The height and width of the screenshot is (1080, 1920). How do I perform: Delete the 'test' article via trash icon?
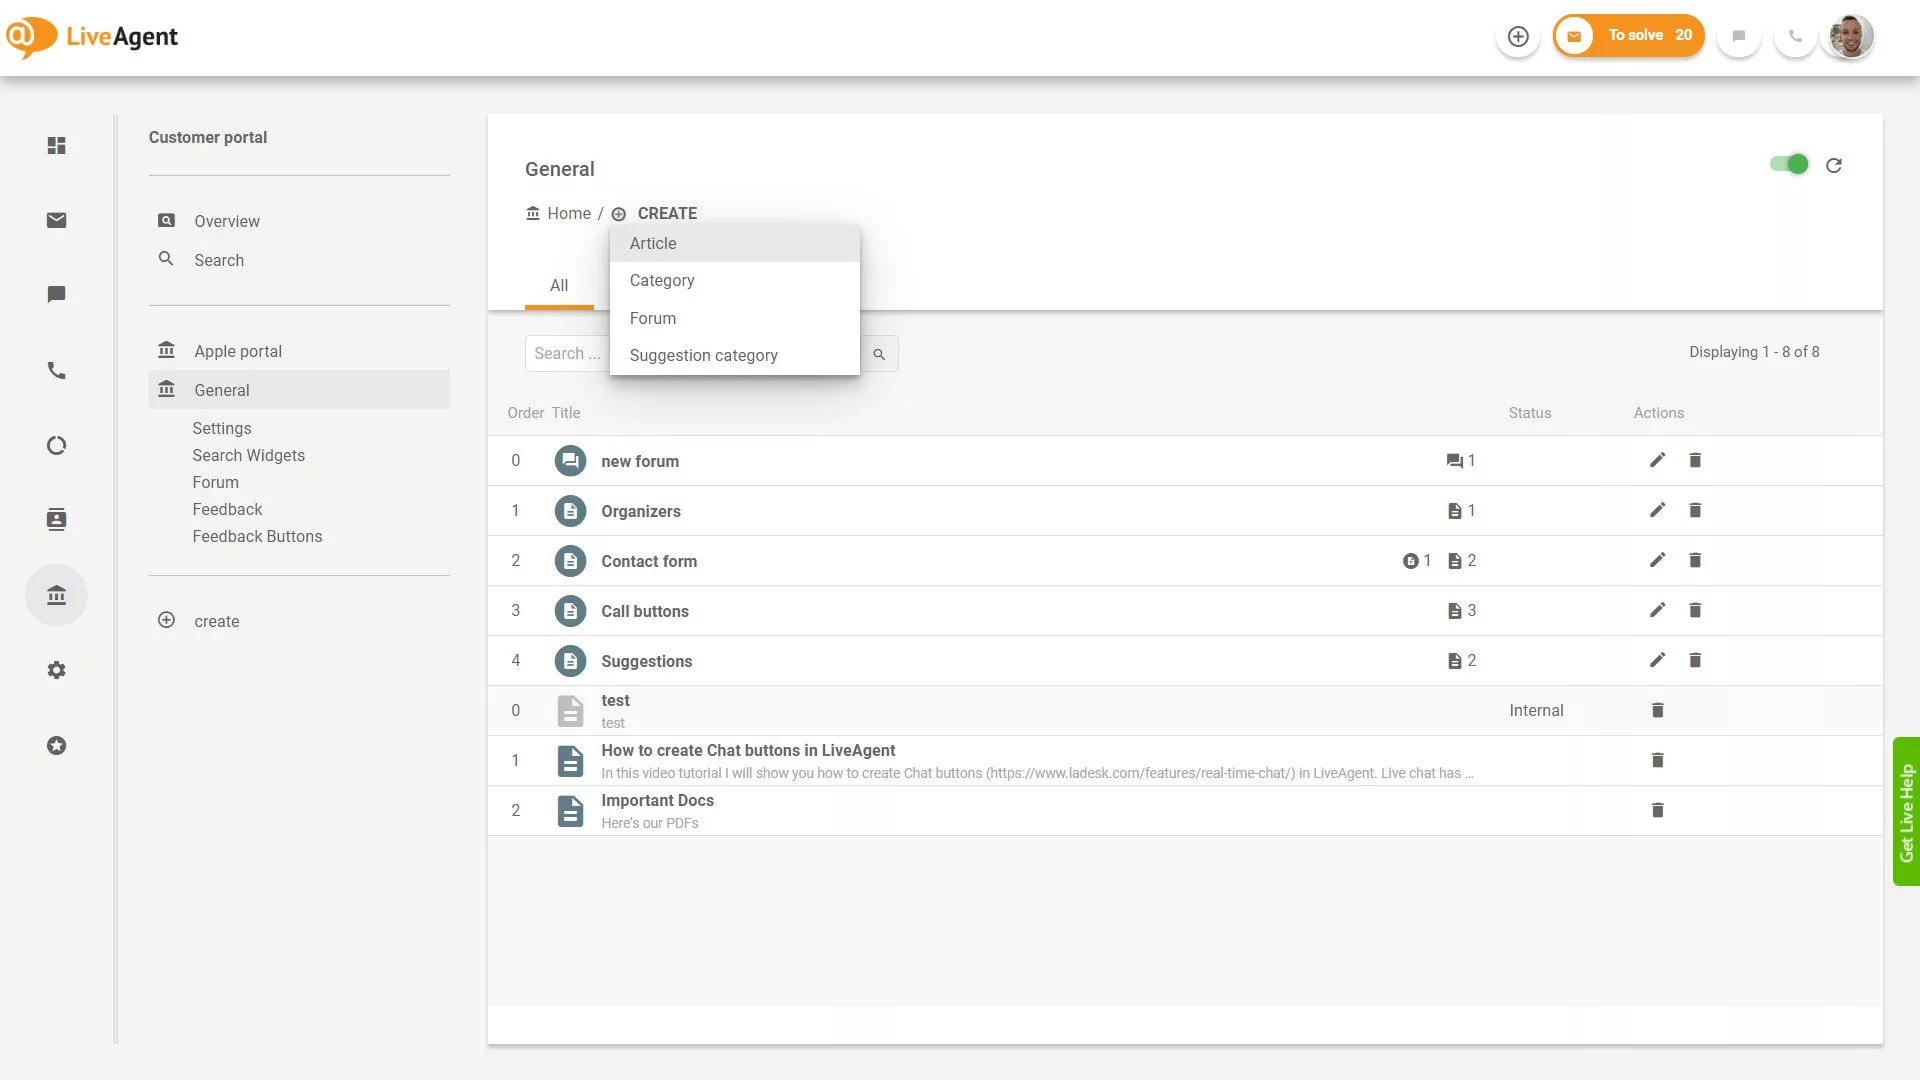click(1657, 710)
